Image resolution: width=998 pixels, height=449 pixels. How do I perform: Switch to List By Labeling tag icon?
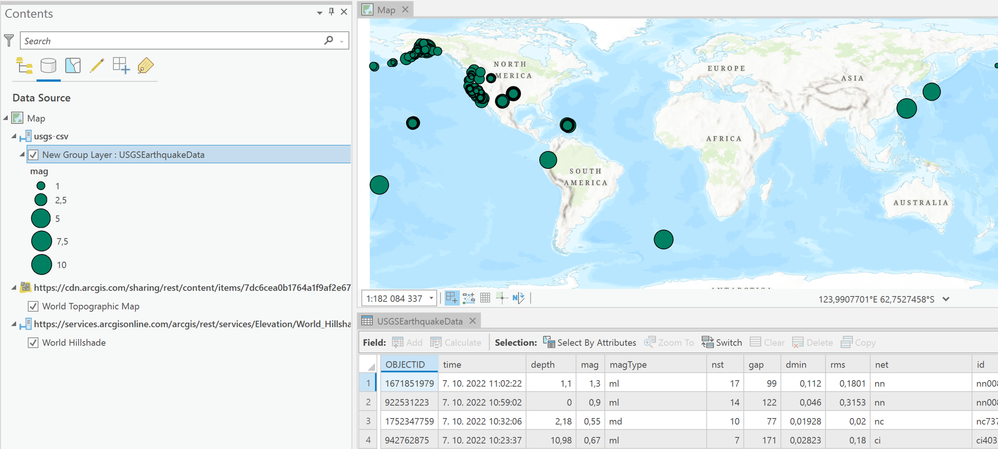(x=145, y=66)
